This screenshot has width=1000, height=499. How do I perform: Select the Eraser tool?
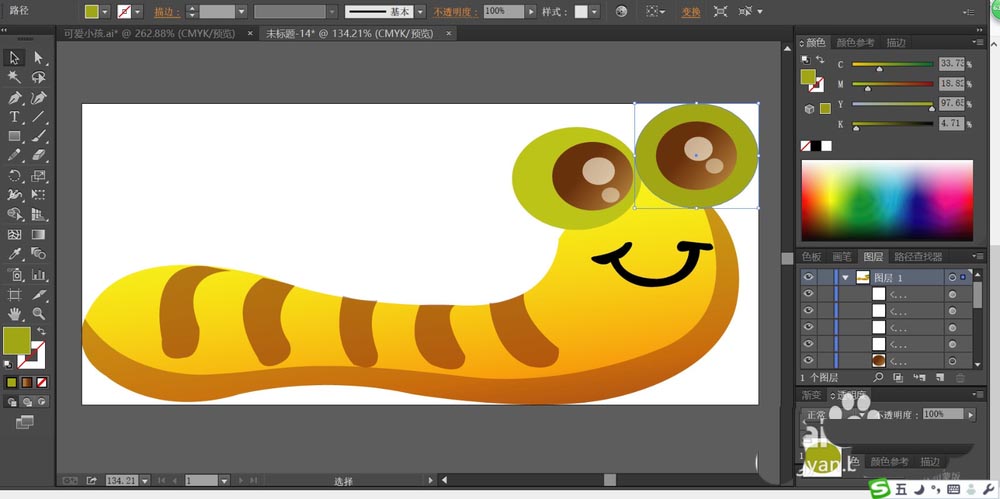pyautogui.click(x=38, y=155)
